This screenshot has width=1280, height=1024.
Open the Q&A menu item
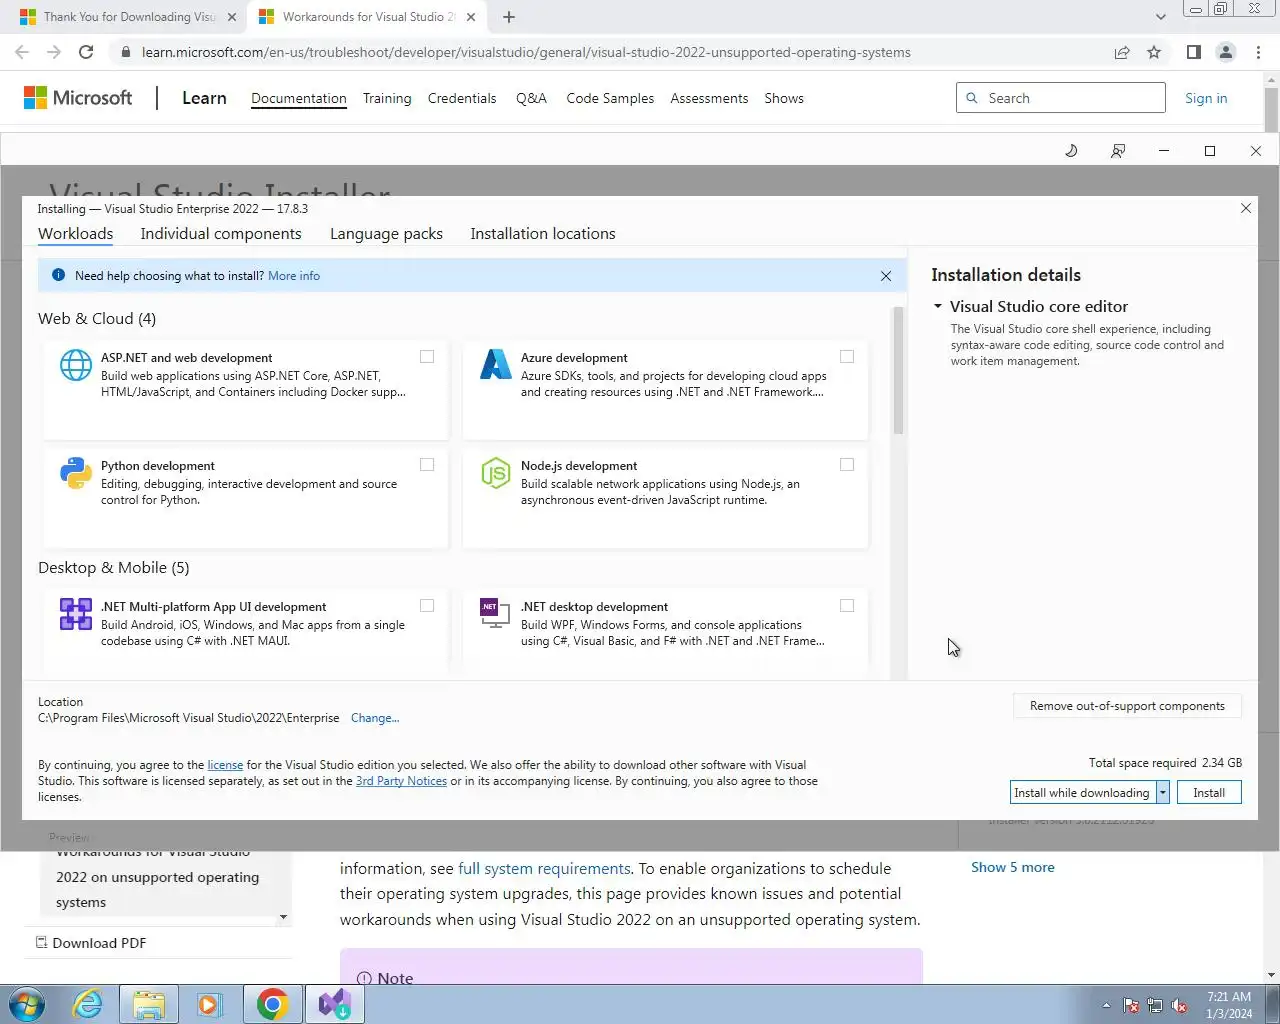(531, 98)
